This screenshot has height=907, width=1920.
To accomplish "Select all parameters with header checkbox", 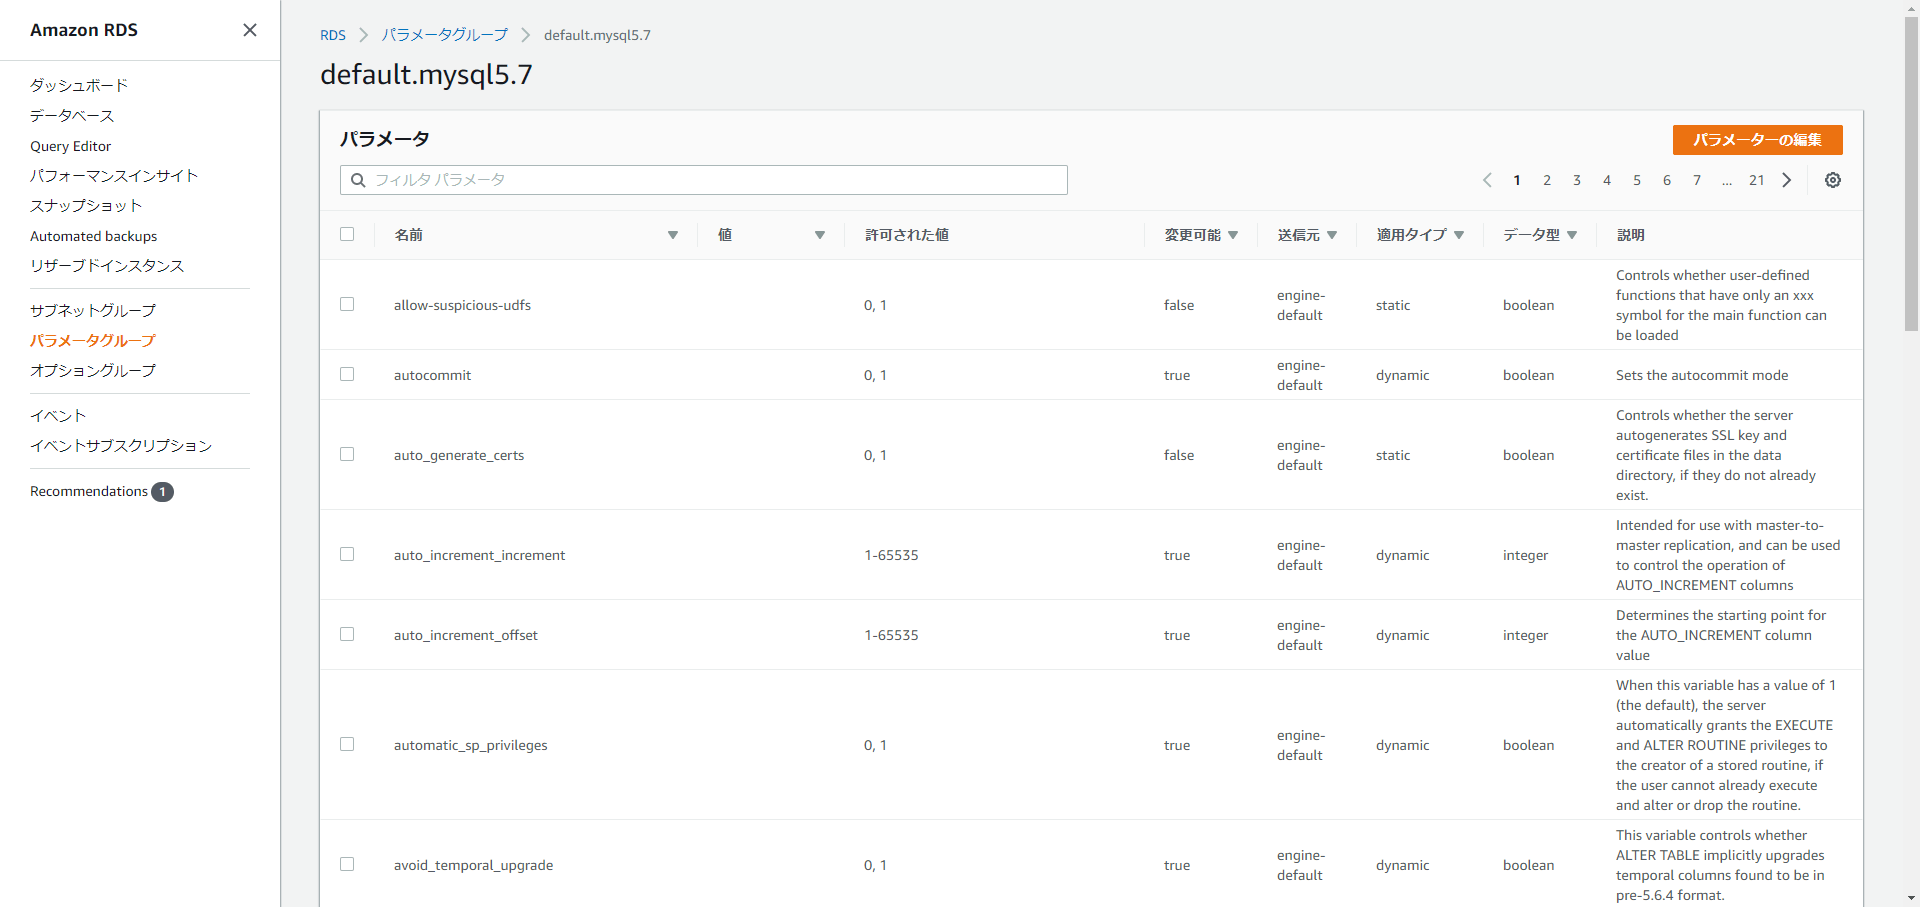I will click(x=347, y=234).
